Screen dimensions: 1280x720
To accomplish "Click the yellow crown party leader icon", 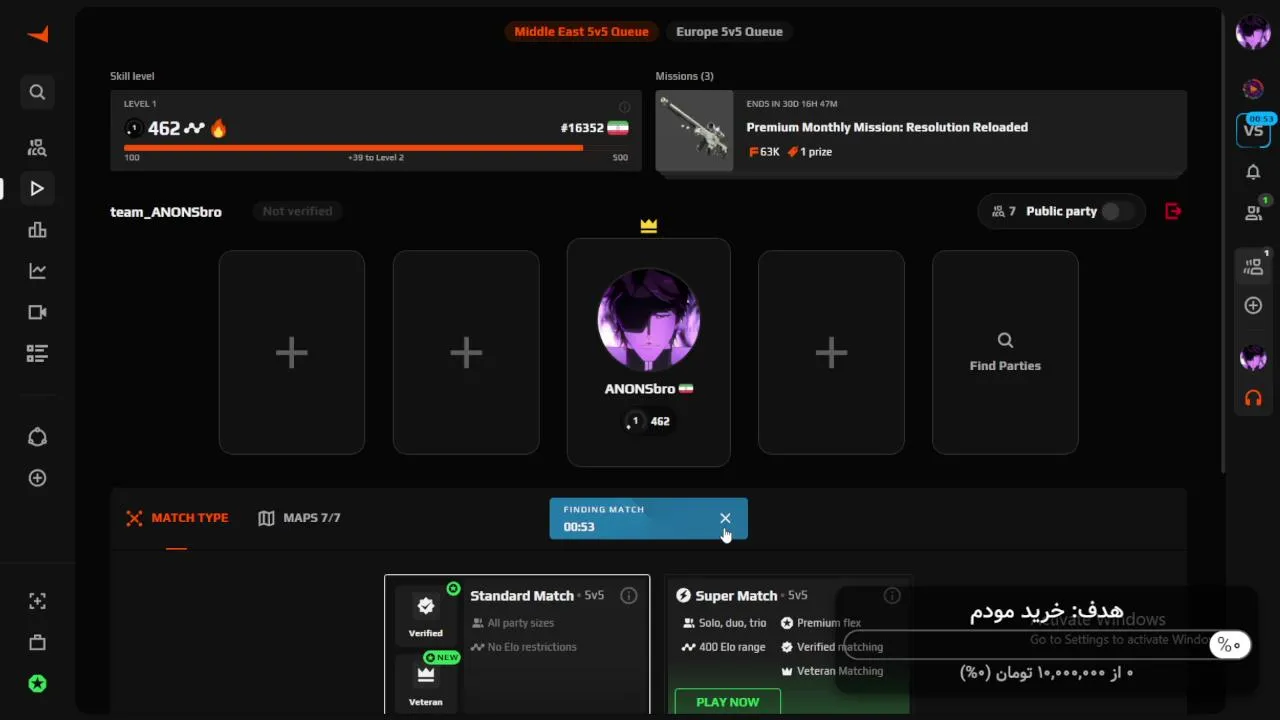I will (649, 226).
